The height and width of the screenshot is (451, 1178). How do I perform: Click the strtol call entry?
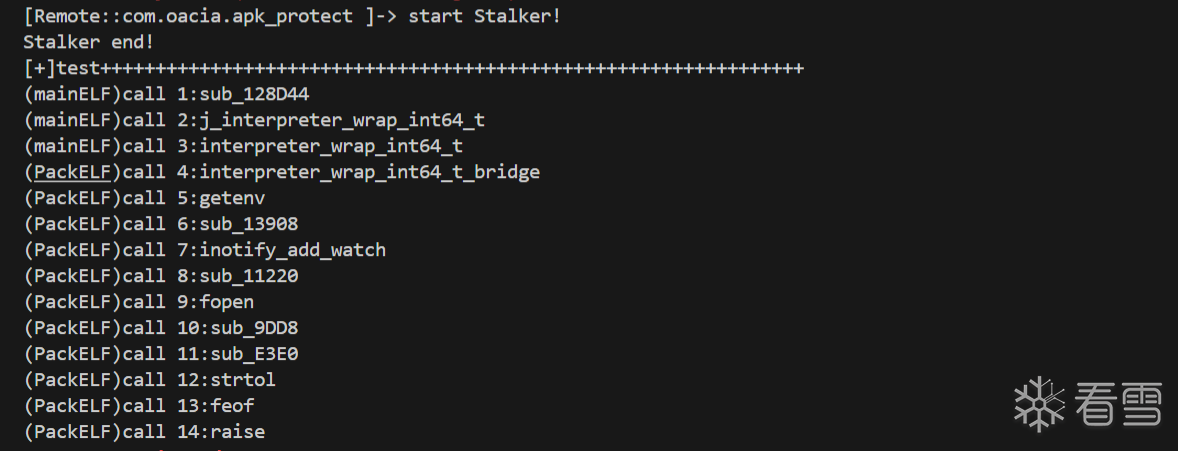click(x=243, y=380)
